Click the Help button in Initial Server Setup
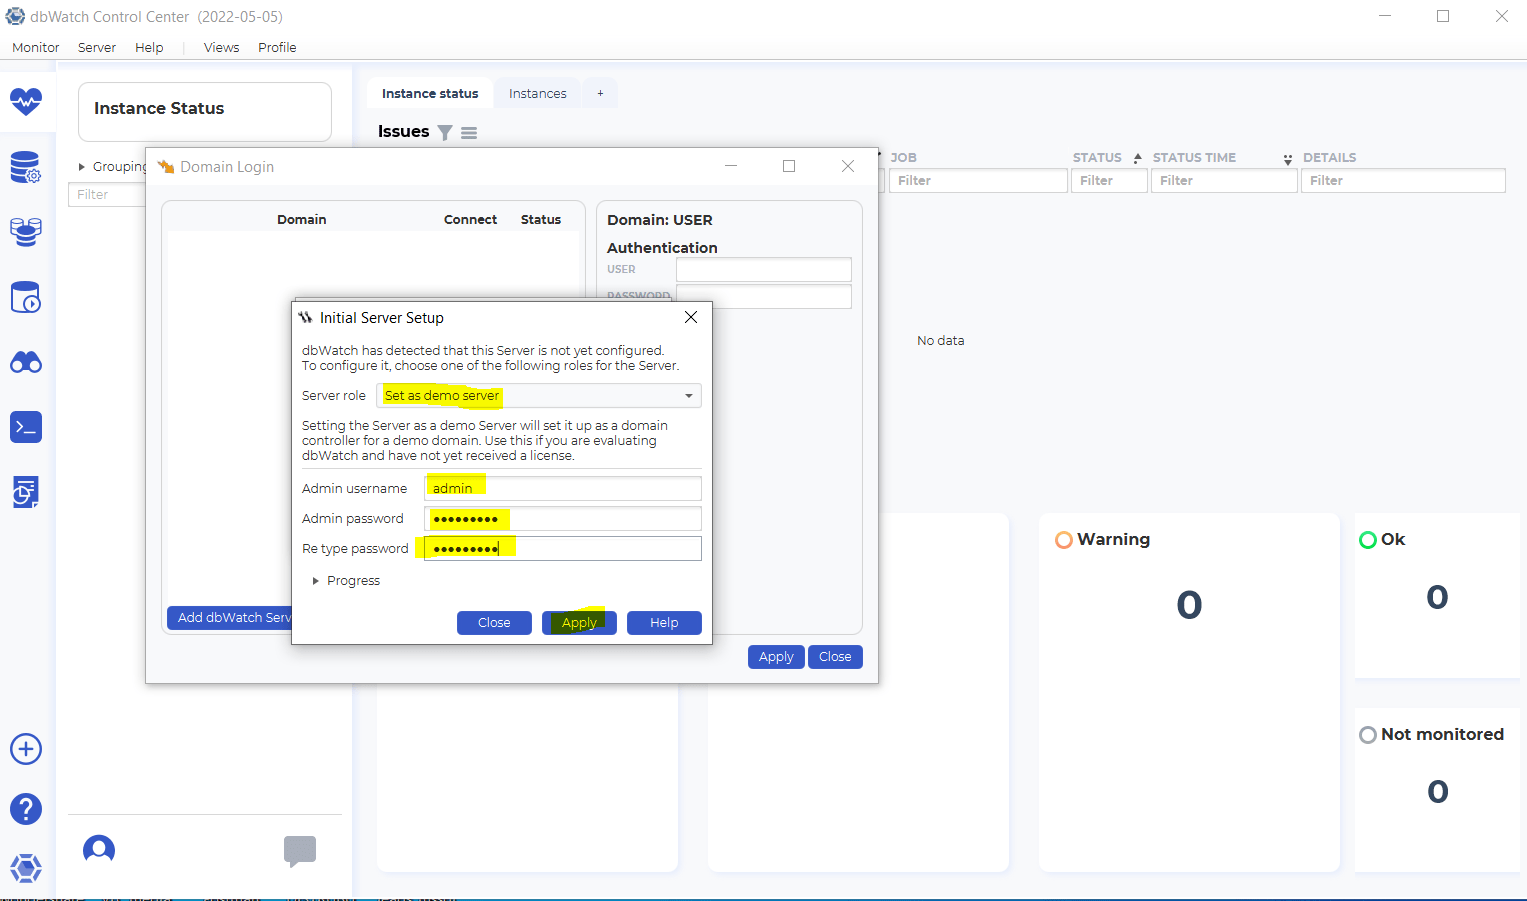The height and width of the screenshot is (901, 1527). pos(664,622)
